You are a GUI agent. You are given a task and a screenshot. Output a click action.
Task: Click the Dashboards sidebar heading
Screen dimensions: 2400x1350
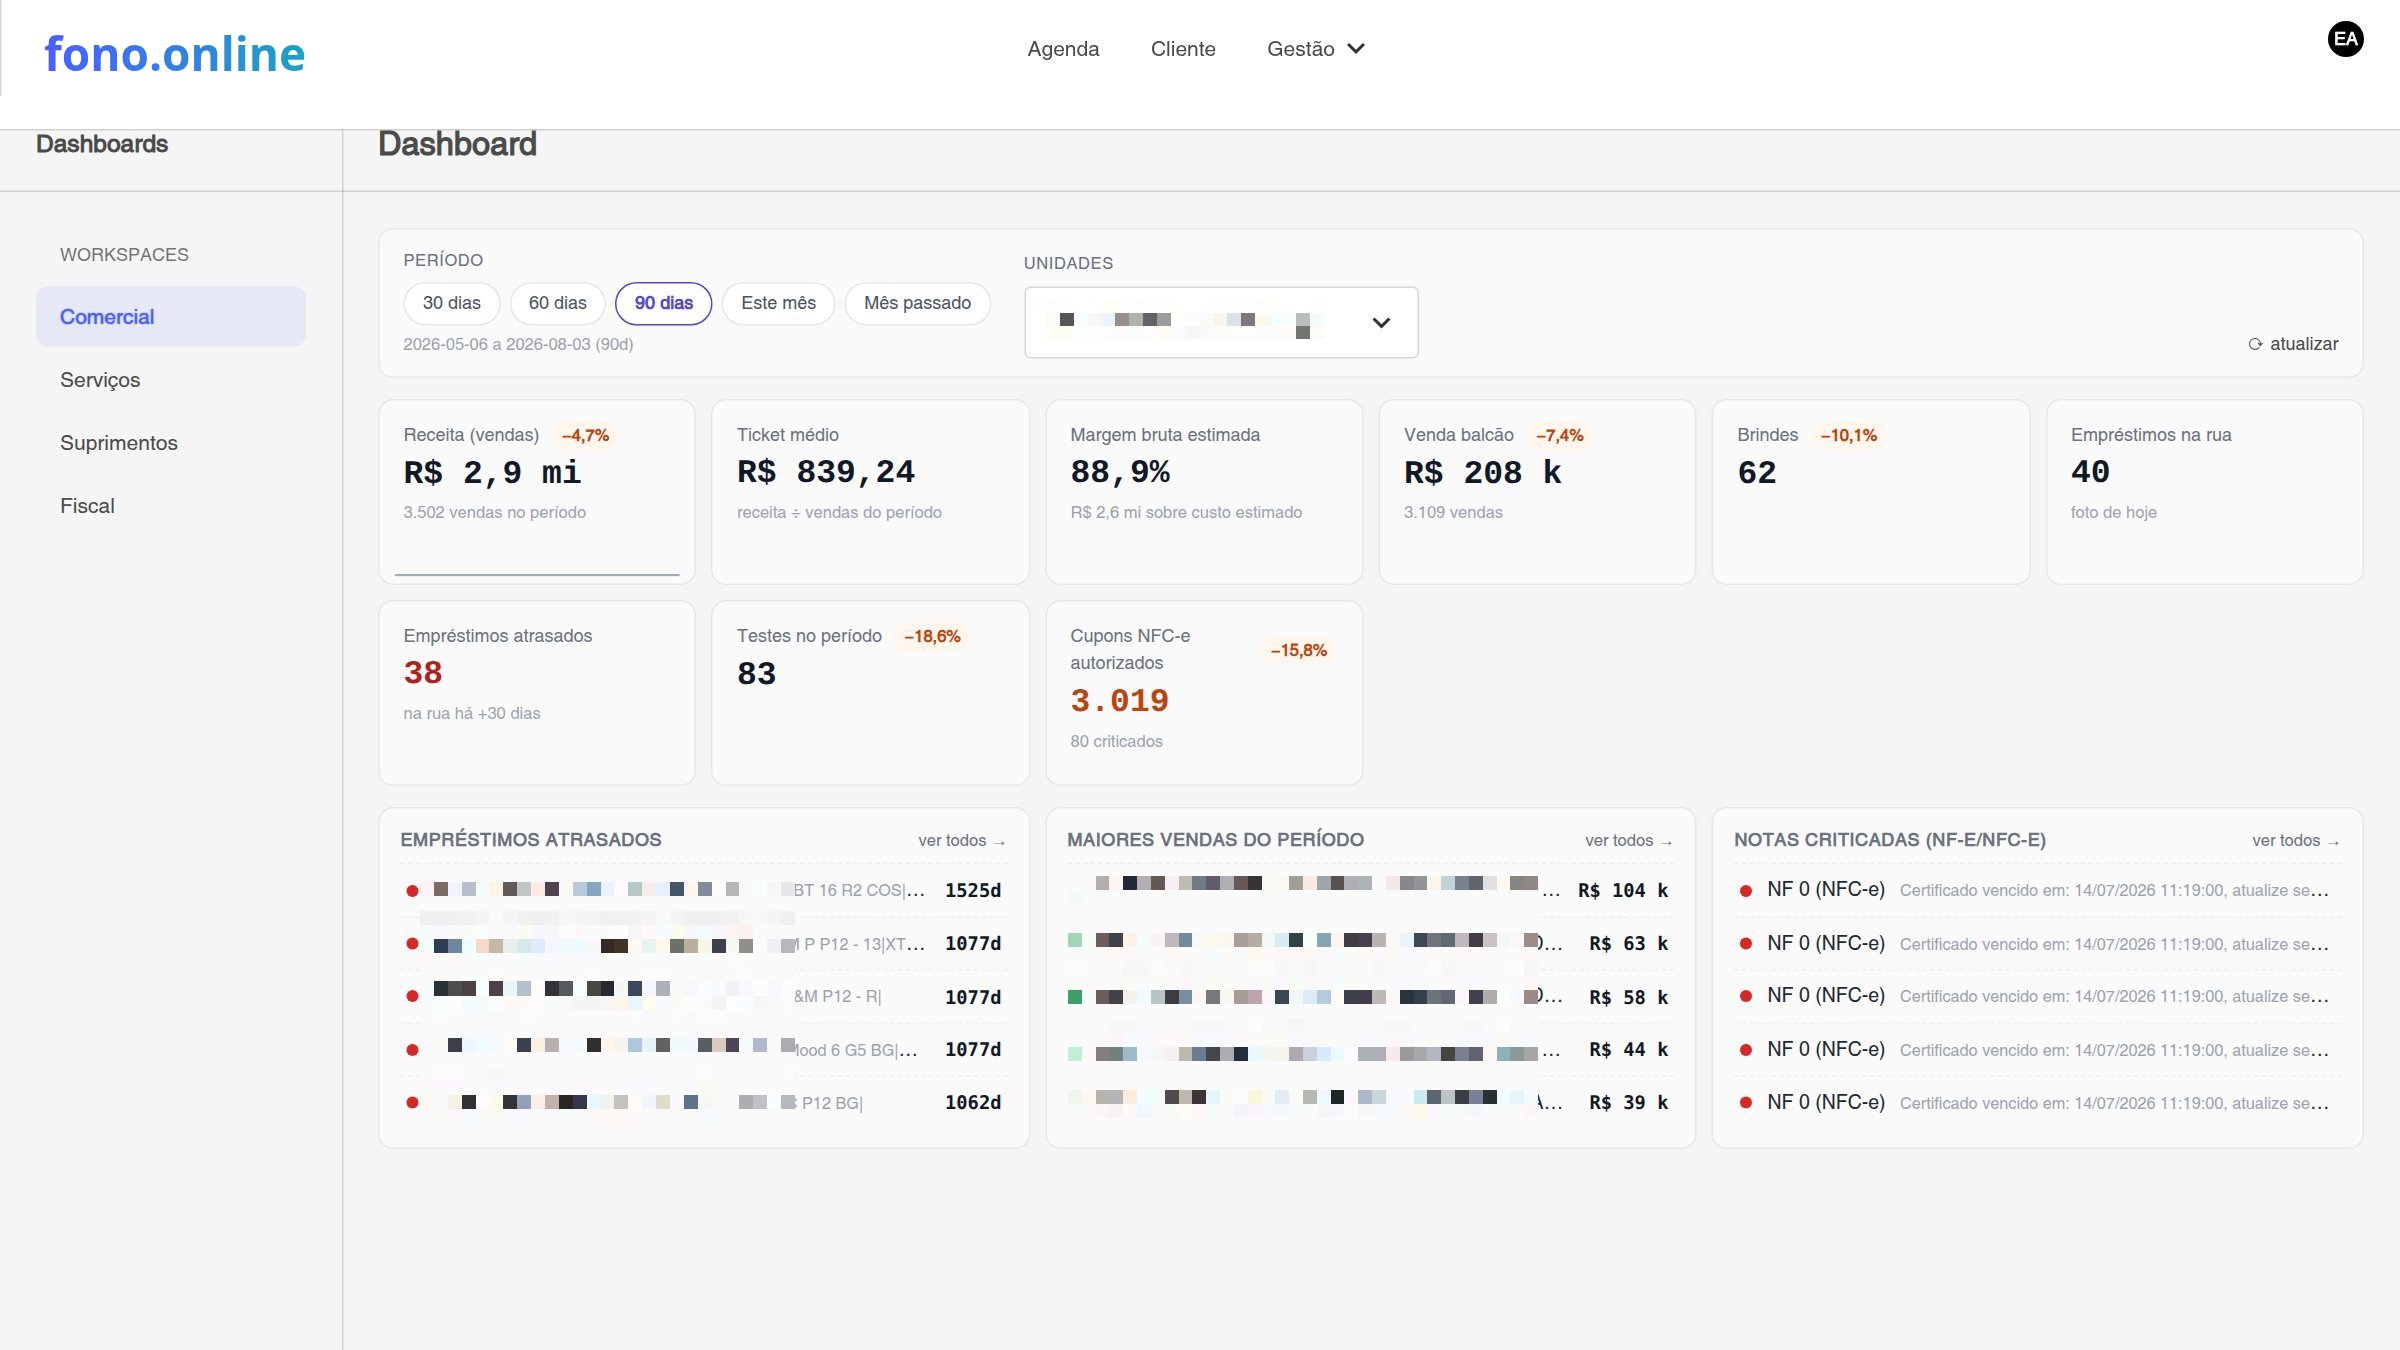point(102,144)
